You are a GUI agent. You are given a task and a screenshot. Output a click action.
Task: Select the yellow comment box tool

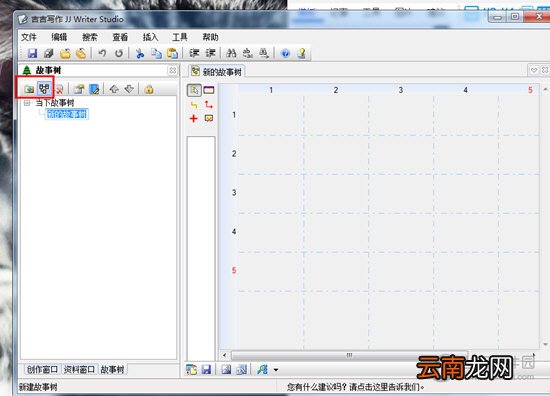coord(209,119)
